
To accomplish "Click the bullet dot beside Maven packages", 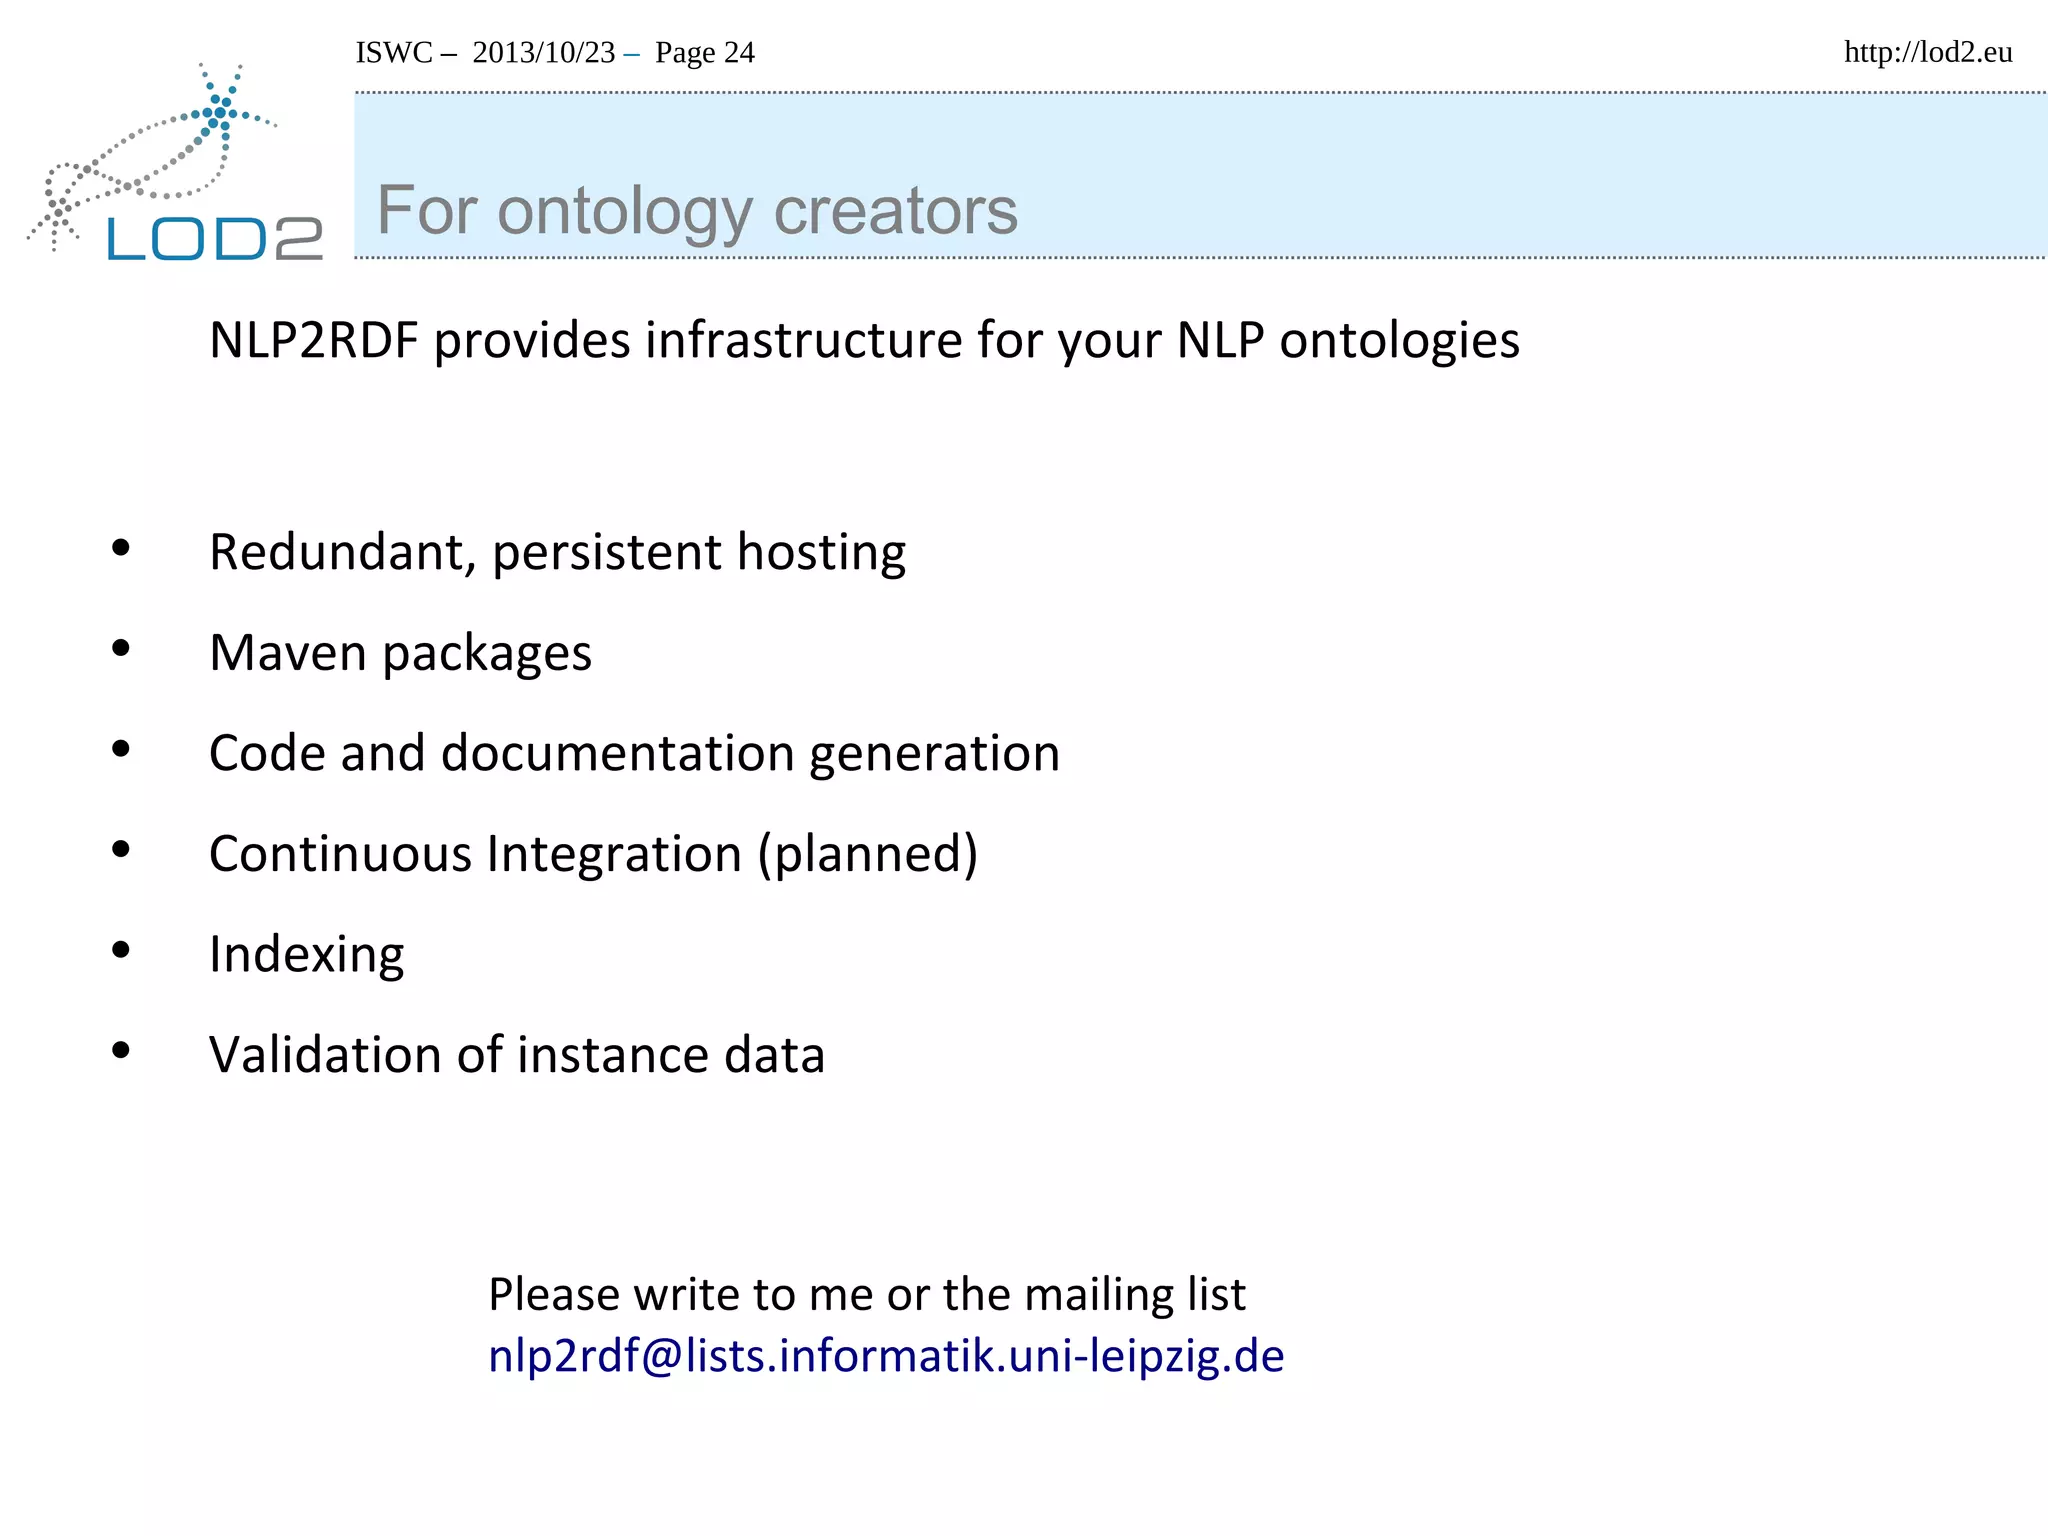I will click(121, 649).
